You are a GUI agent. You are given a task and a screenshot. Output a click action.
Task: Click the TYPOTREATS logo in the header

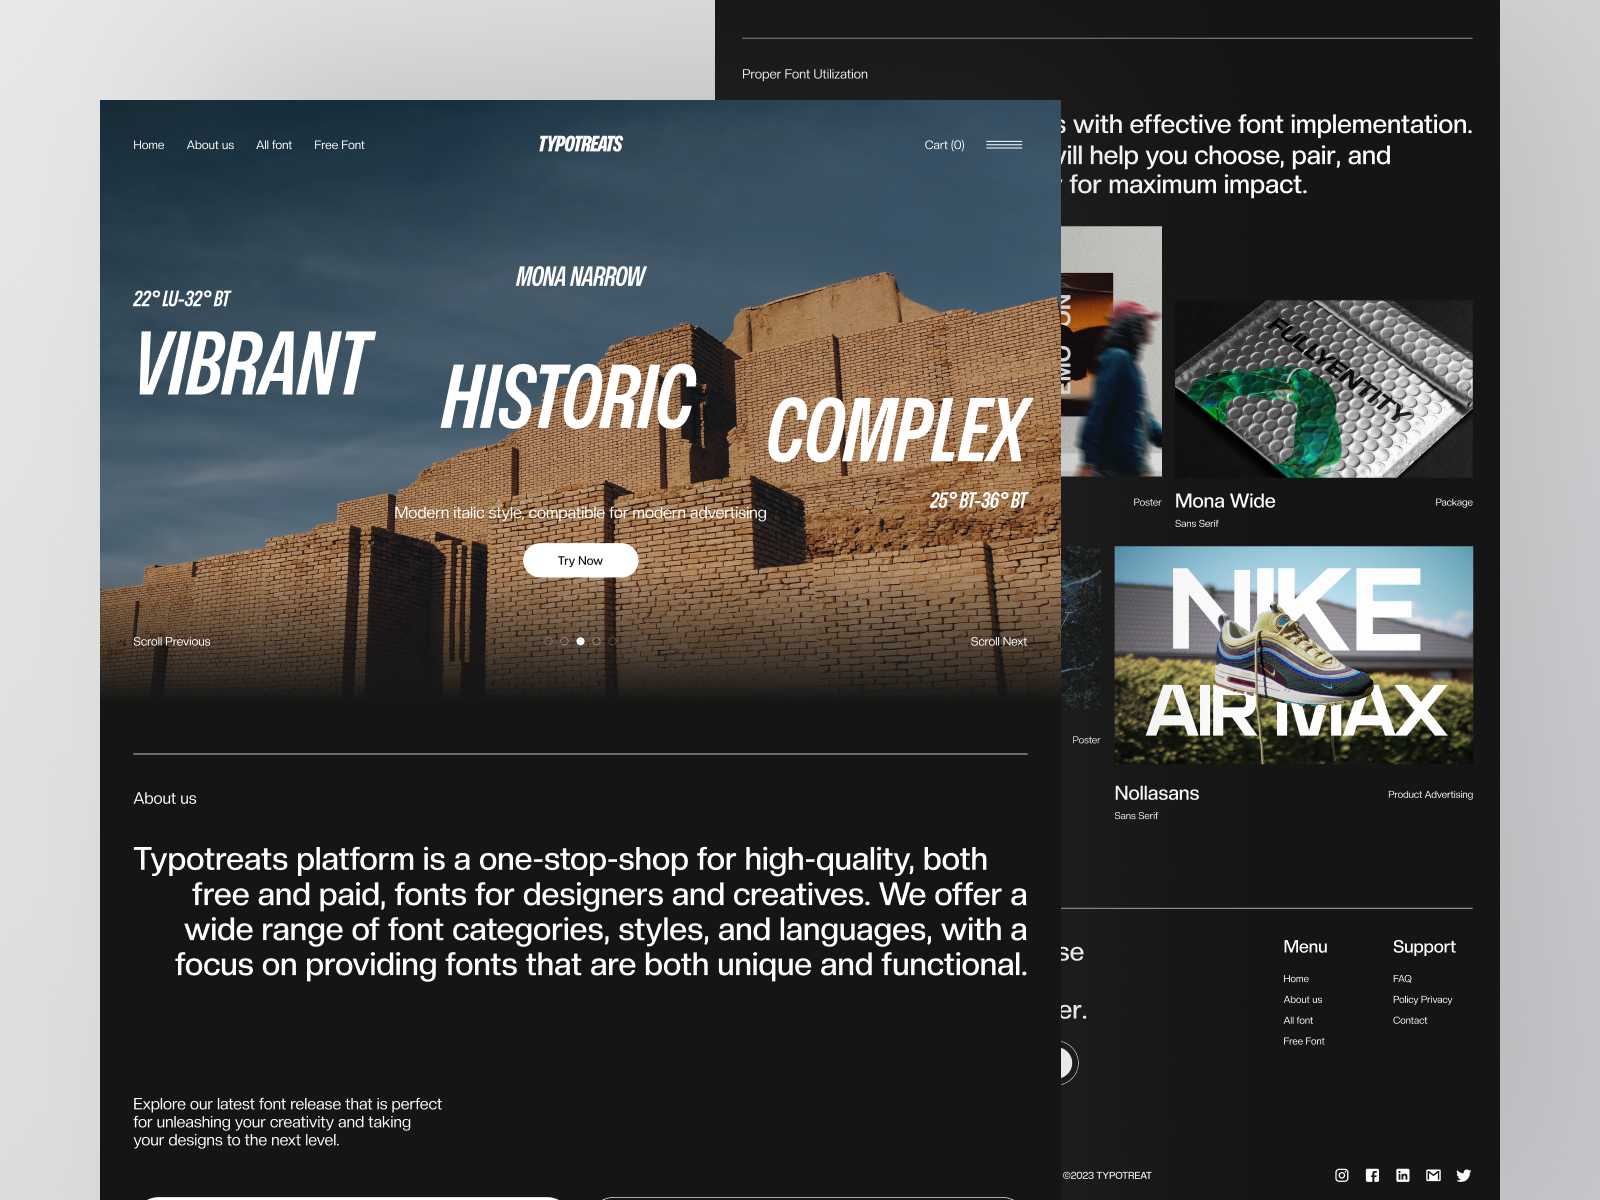pos(580,143)
